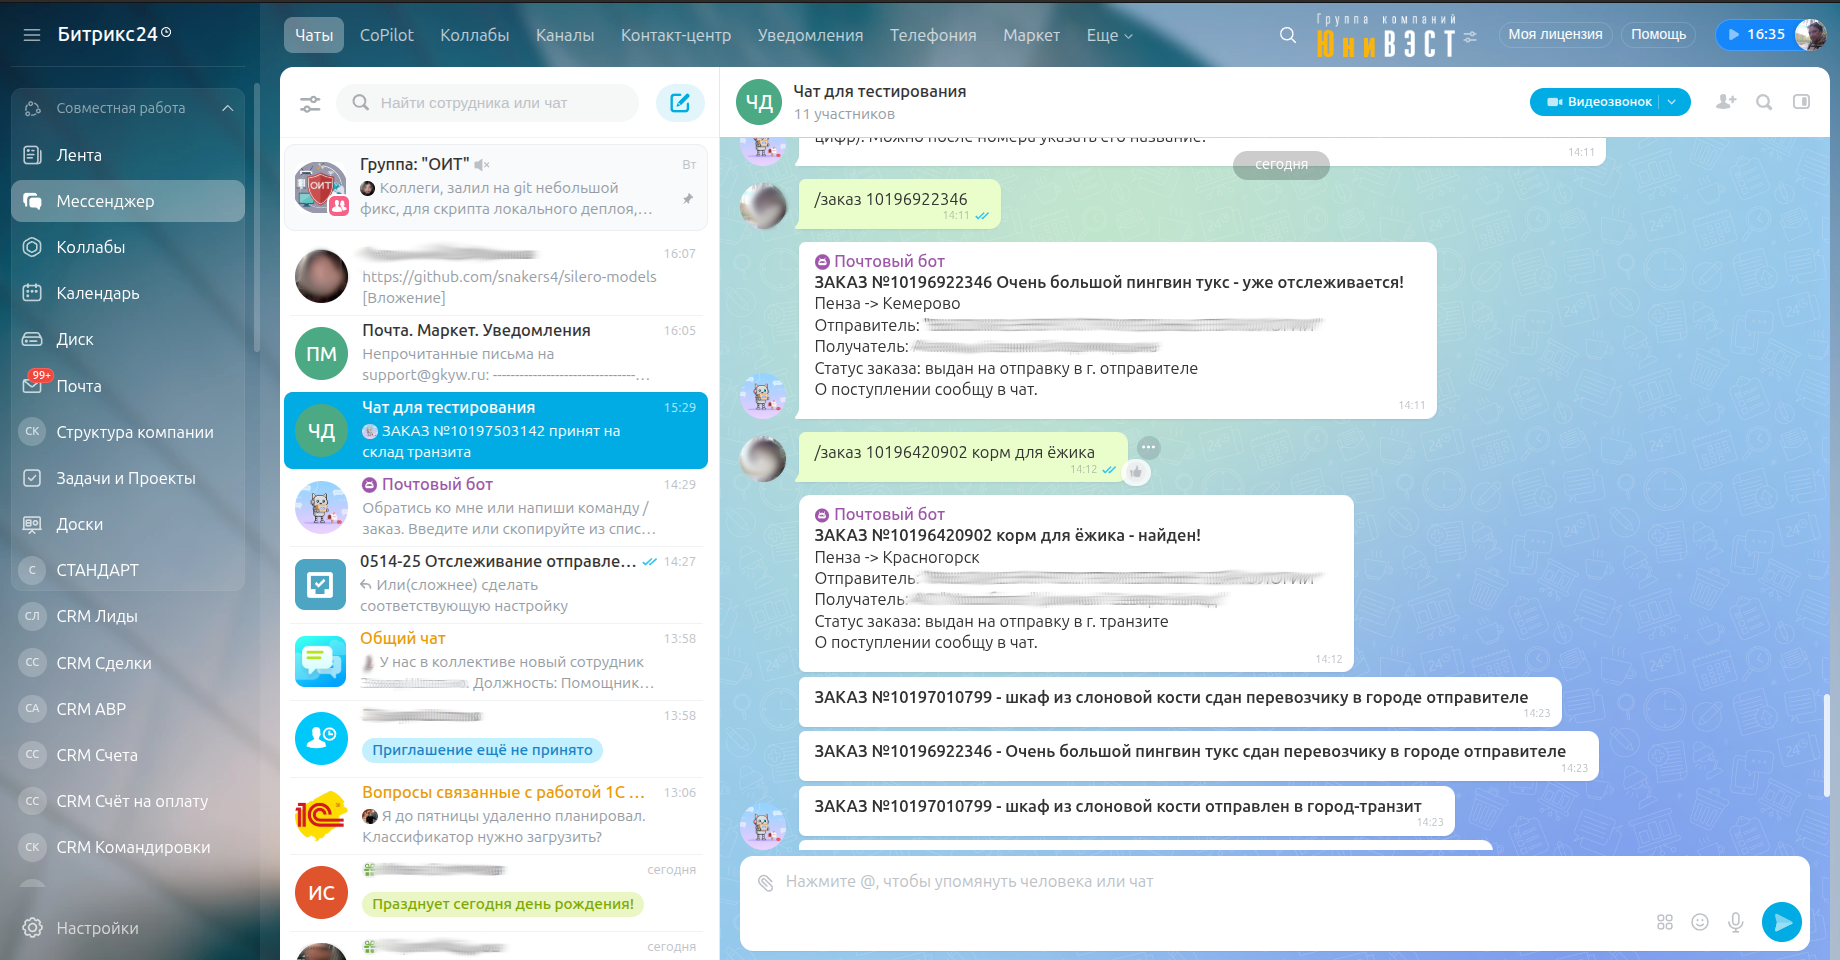Screen dimensions: 1840x960
Task: Open the user profile avatar menu
Action: (x=1811, y=34)
